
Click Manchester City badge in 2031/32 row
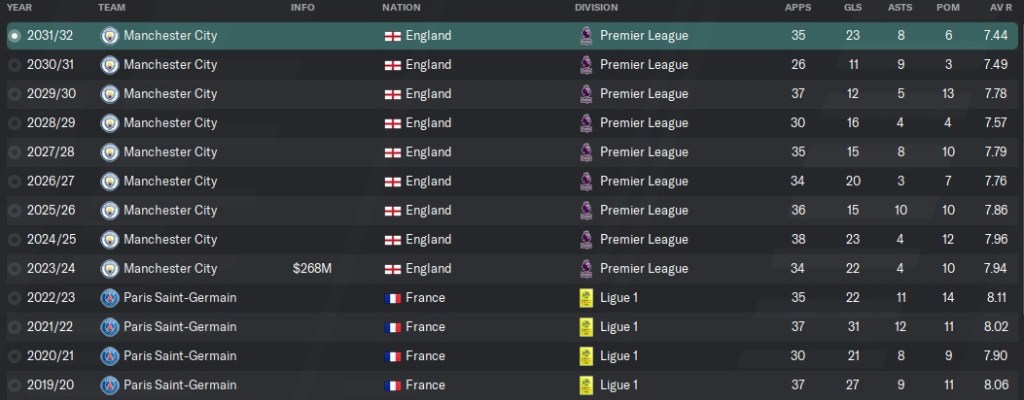(110, 36)
